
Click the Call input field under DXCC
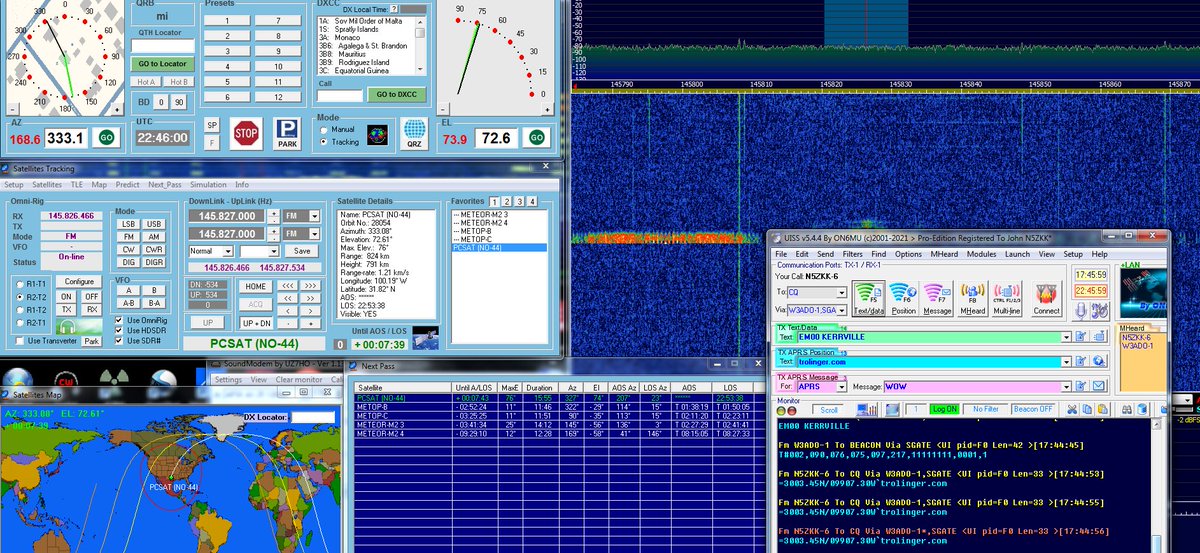(x=339, y=96)
